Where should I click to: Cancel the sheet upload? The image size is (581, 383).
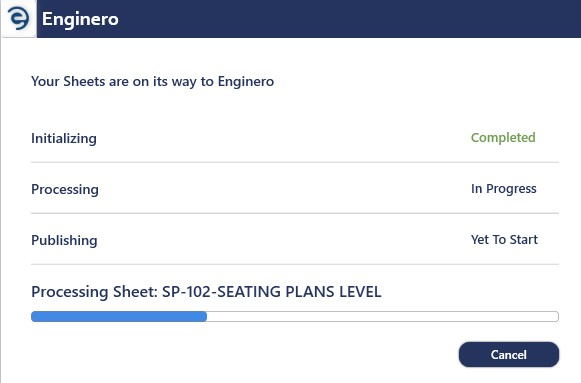coord(509,354)
